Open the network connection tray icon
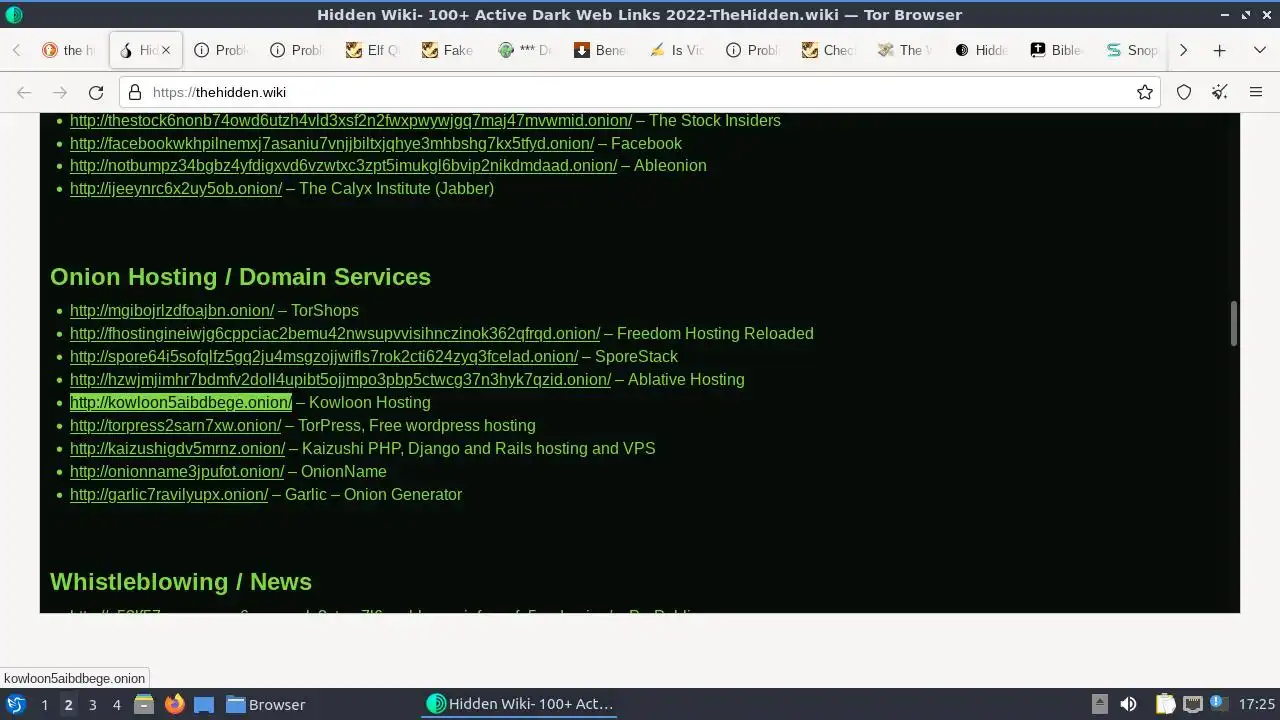 [1192, 704]
